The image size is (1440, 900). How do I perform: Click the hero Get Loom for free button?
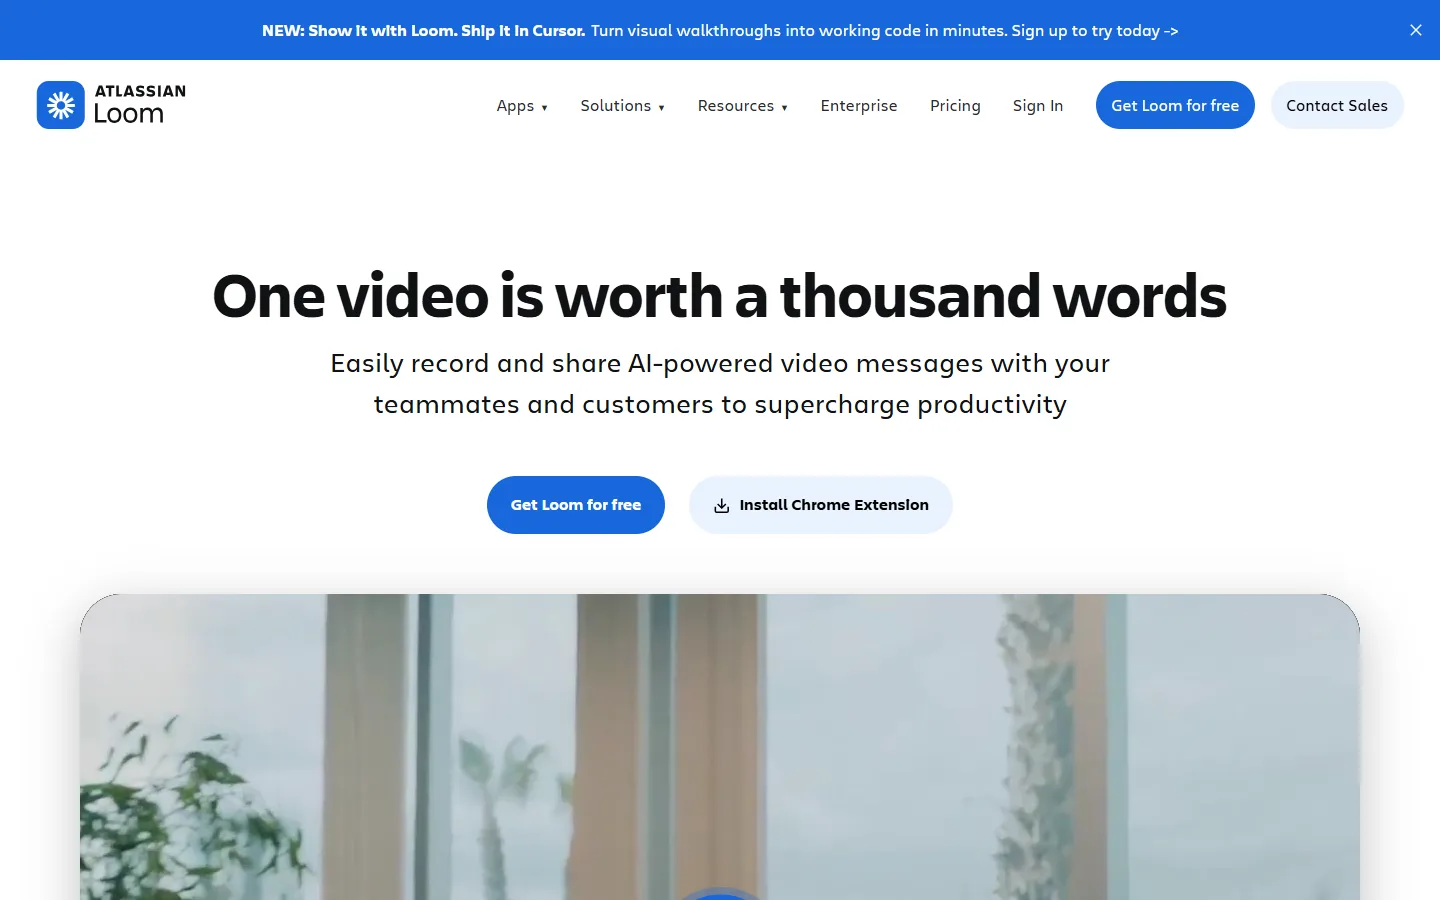pyautogui.click(x=576, y=505)
